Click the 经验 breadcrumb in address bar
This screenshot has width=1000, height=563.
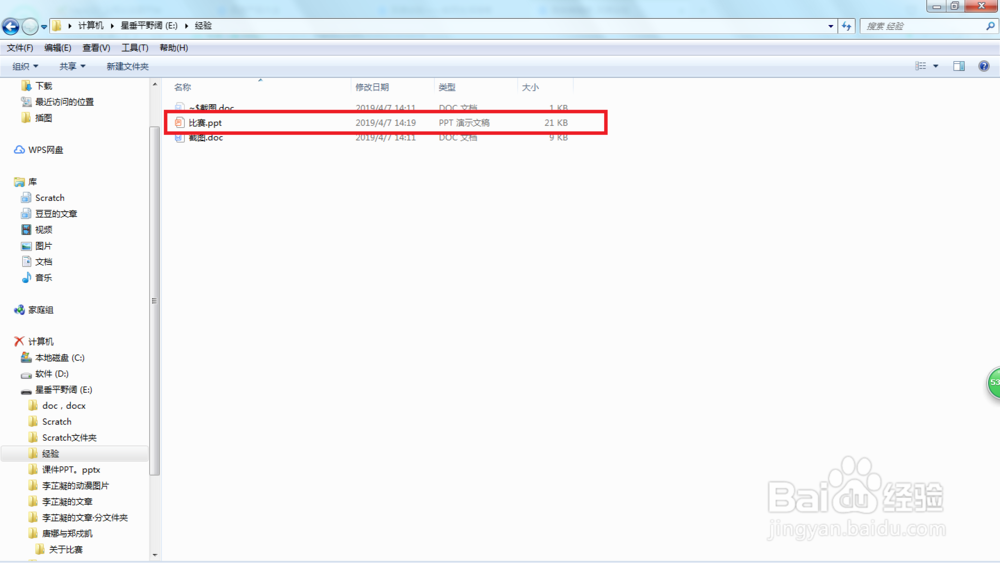pyautogui.click(x=203, y=26)
